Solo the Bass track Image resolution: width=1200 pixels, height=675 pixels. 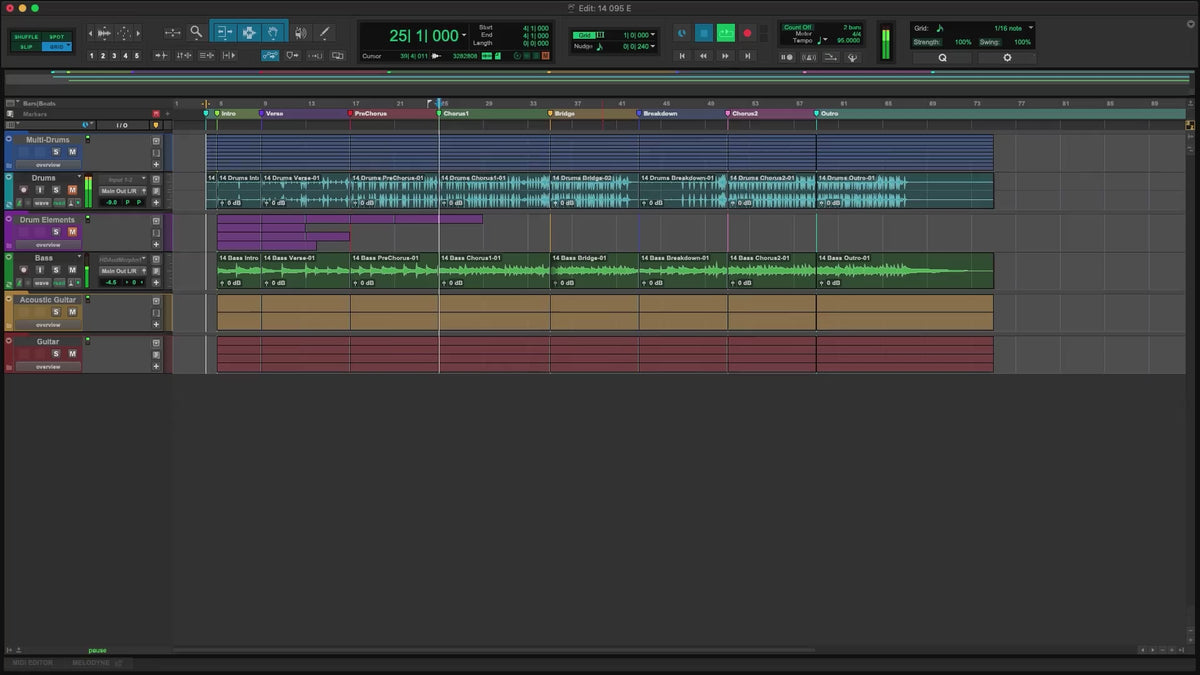coord(56,270)
